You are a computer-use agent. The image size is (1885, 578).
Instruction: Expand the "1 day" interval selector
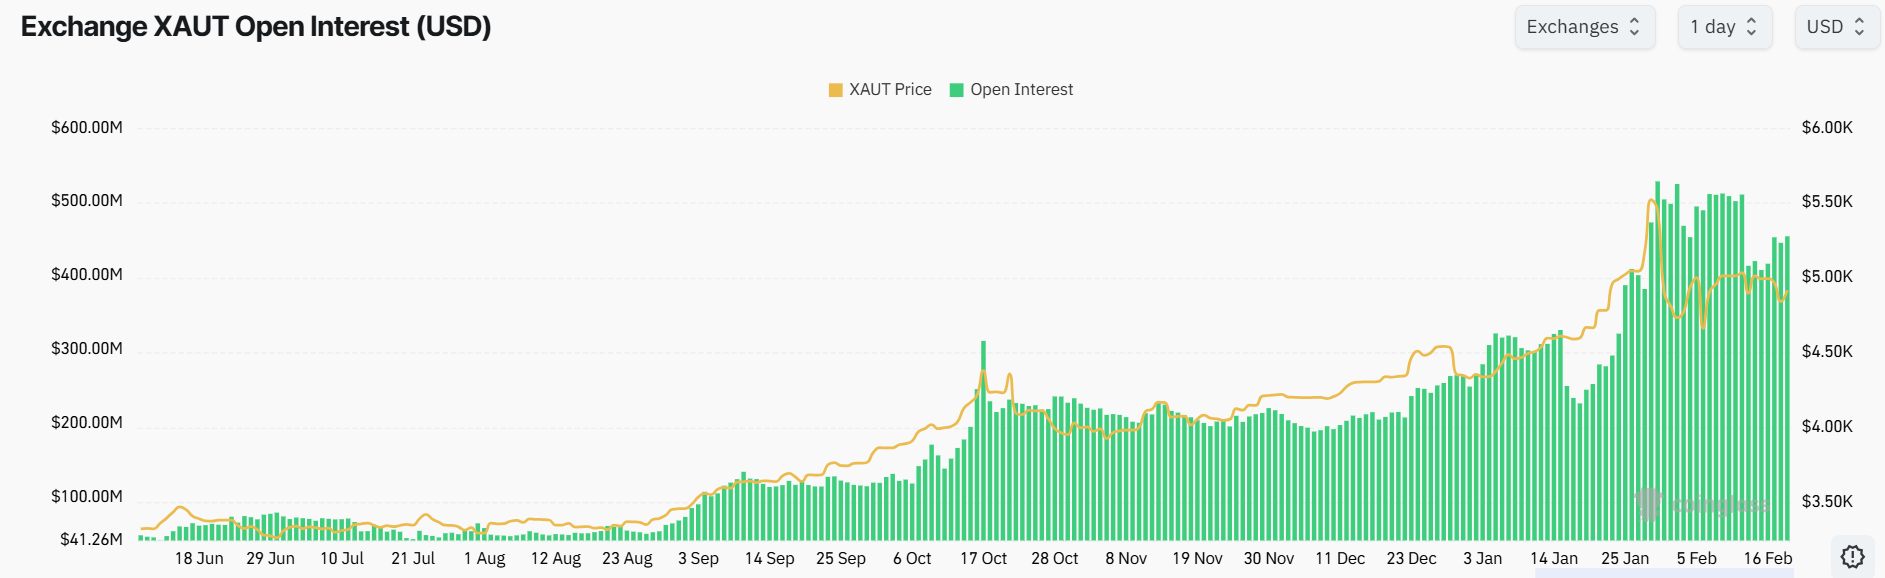coord(1724,27)
